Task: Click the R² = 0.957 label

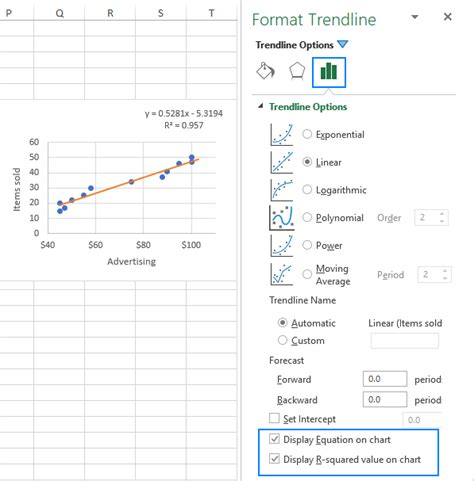Action: (184, 125)
